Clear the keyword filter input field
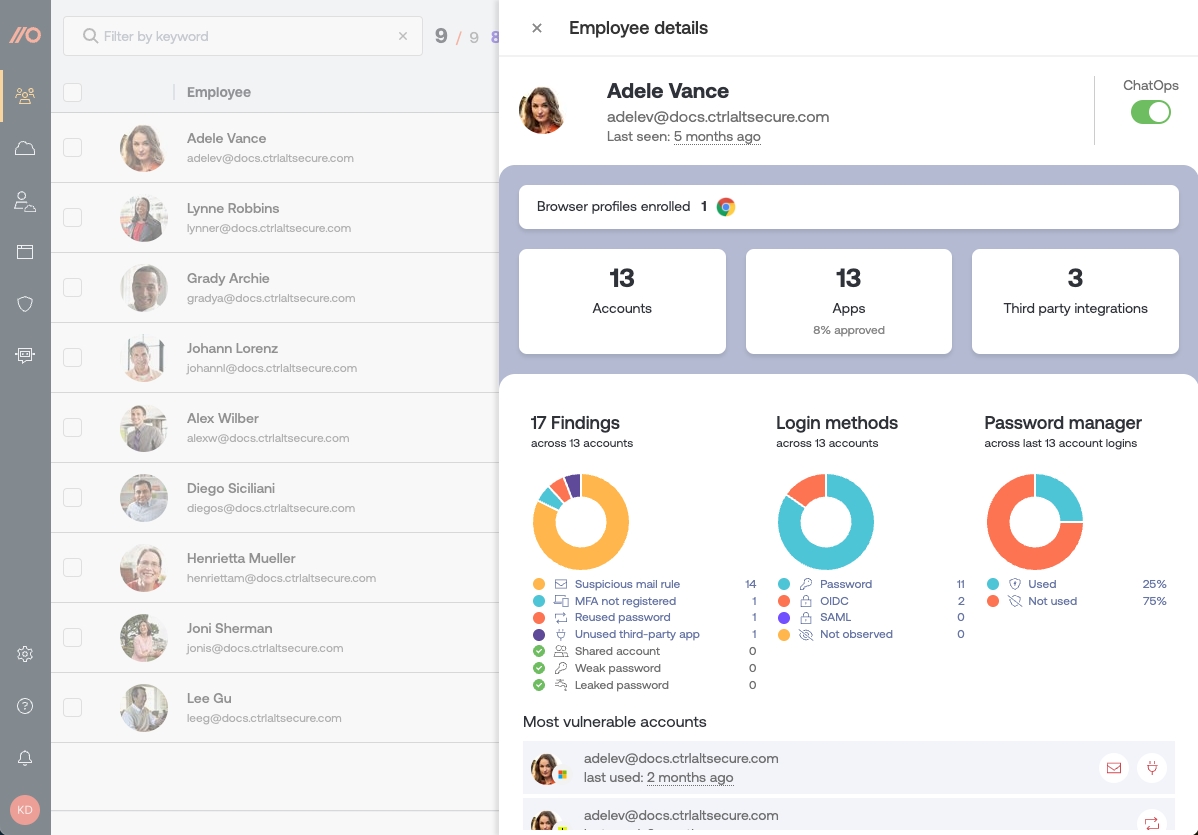The height and width of the screenshot is (835, 1198). coord(403,35)
